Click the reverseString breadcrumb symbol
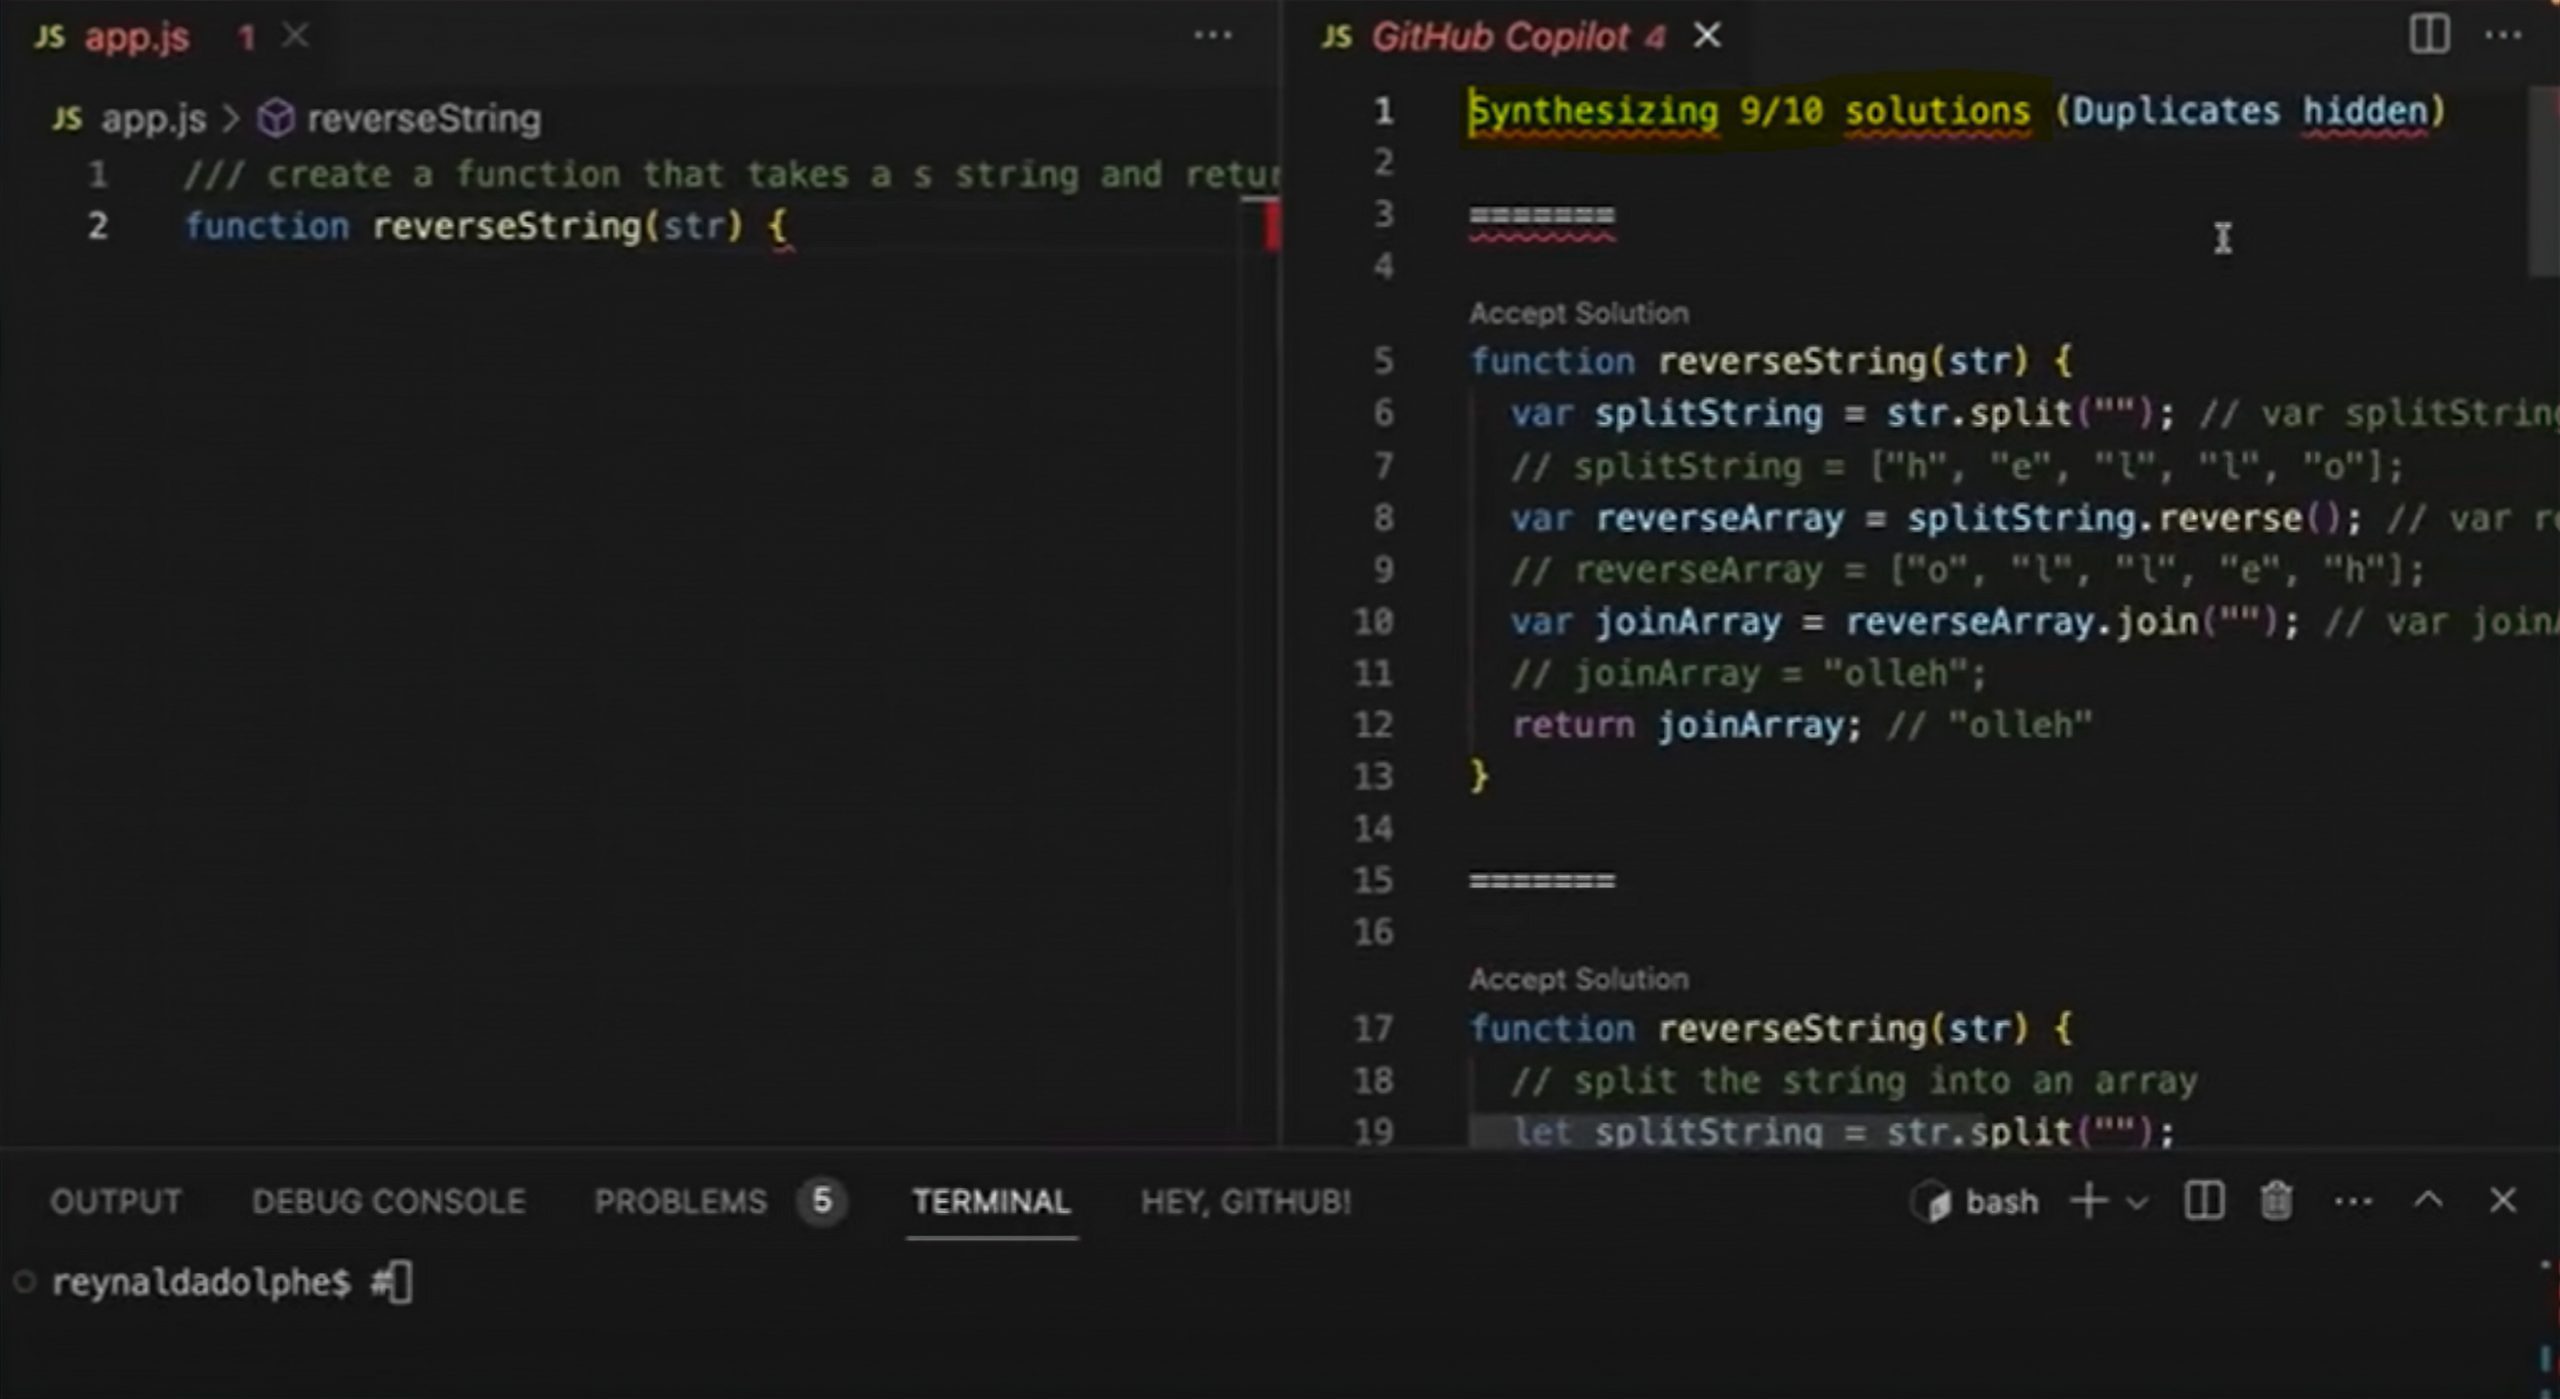The width and height of the screenshot is (2560, 1399). click(424, 119)
